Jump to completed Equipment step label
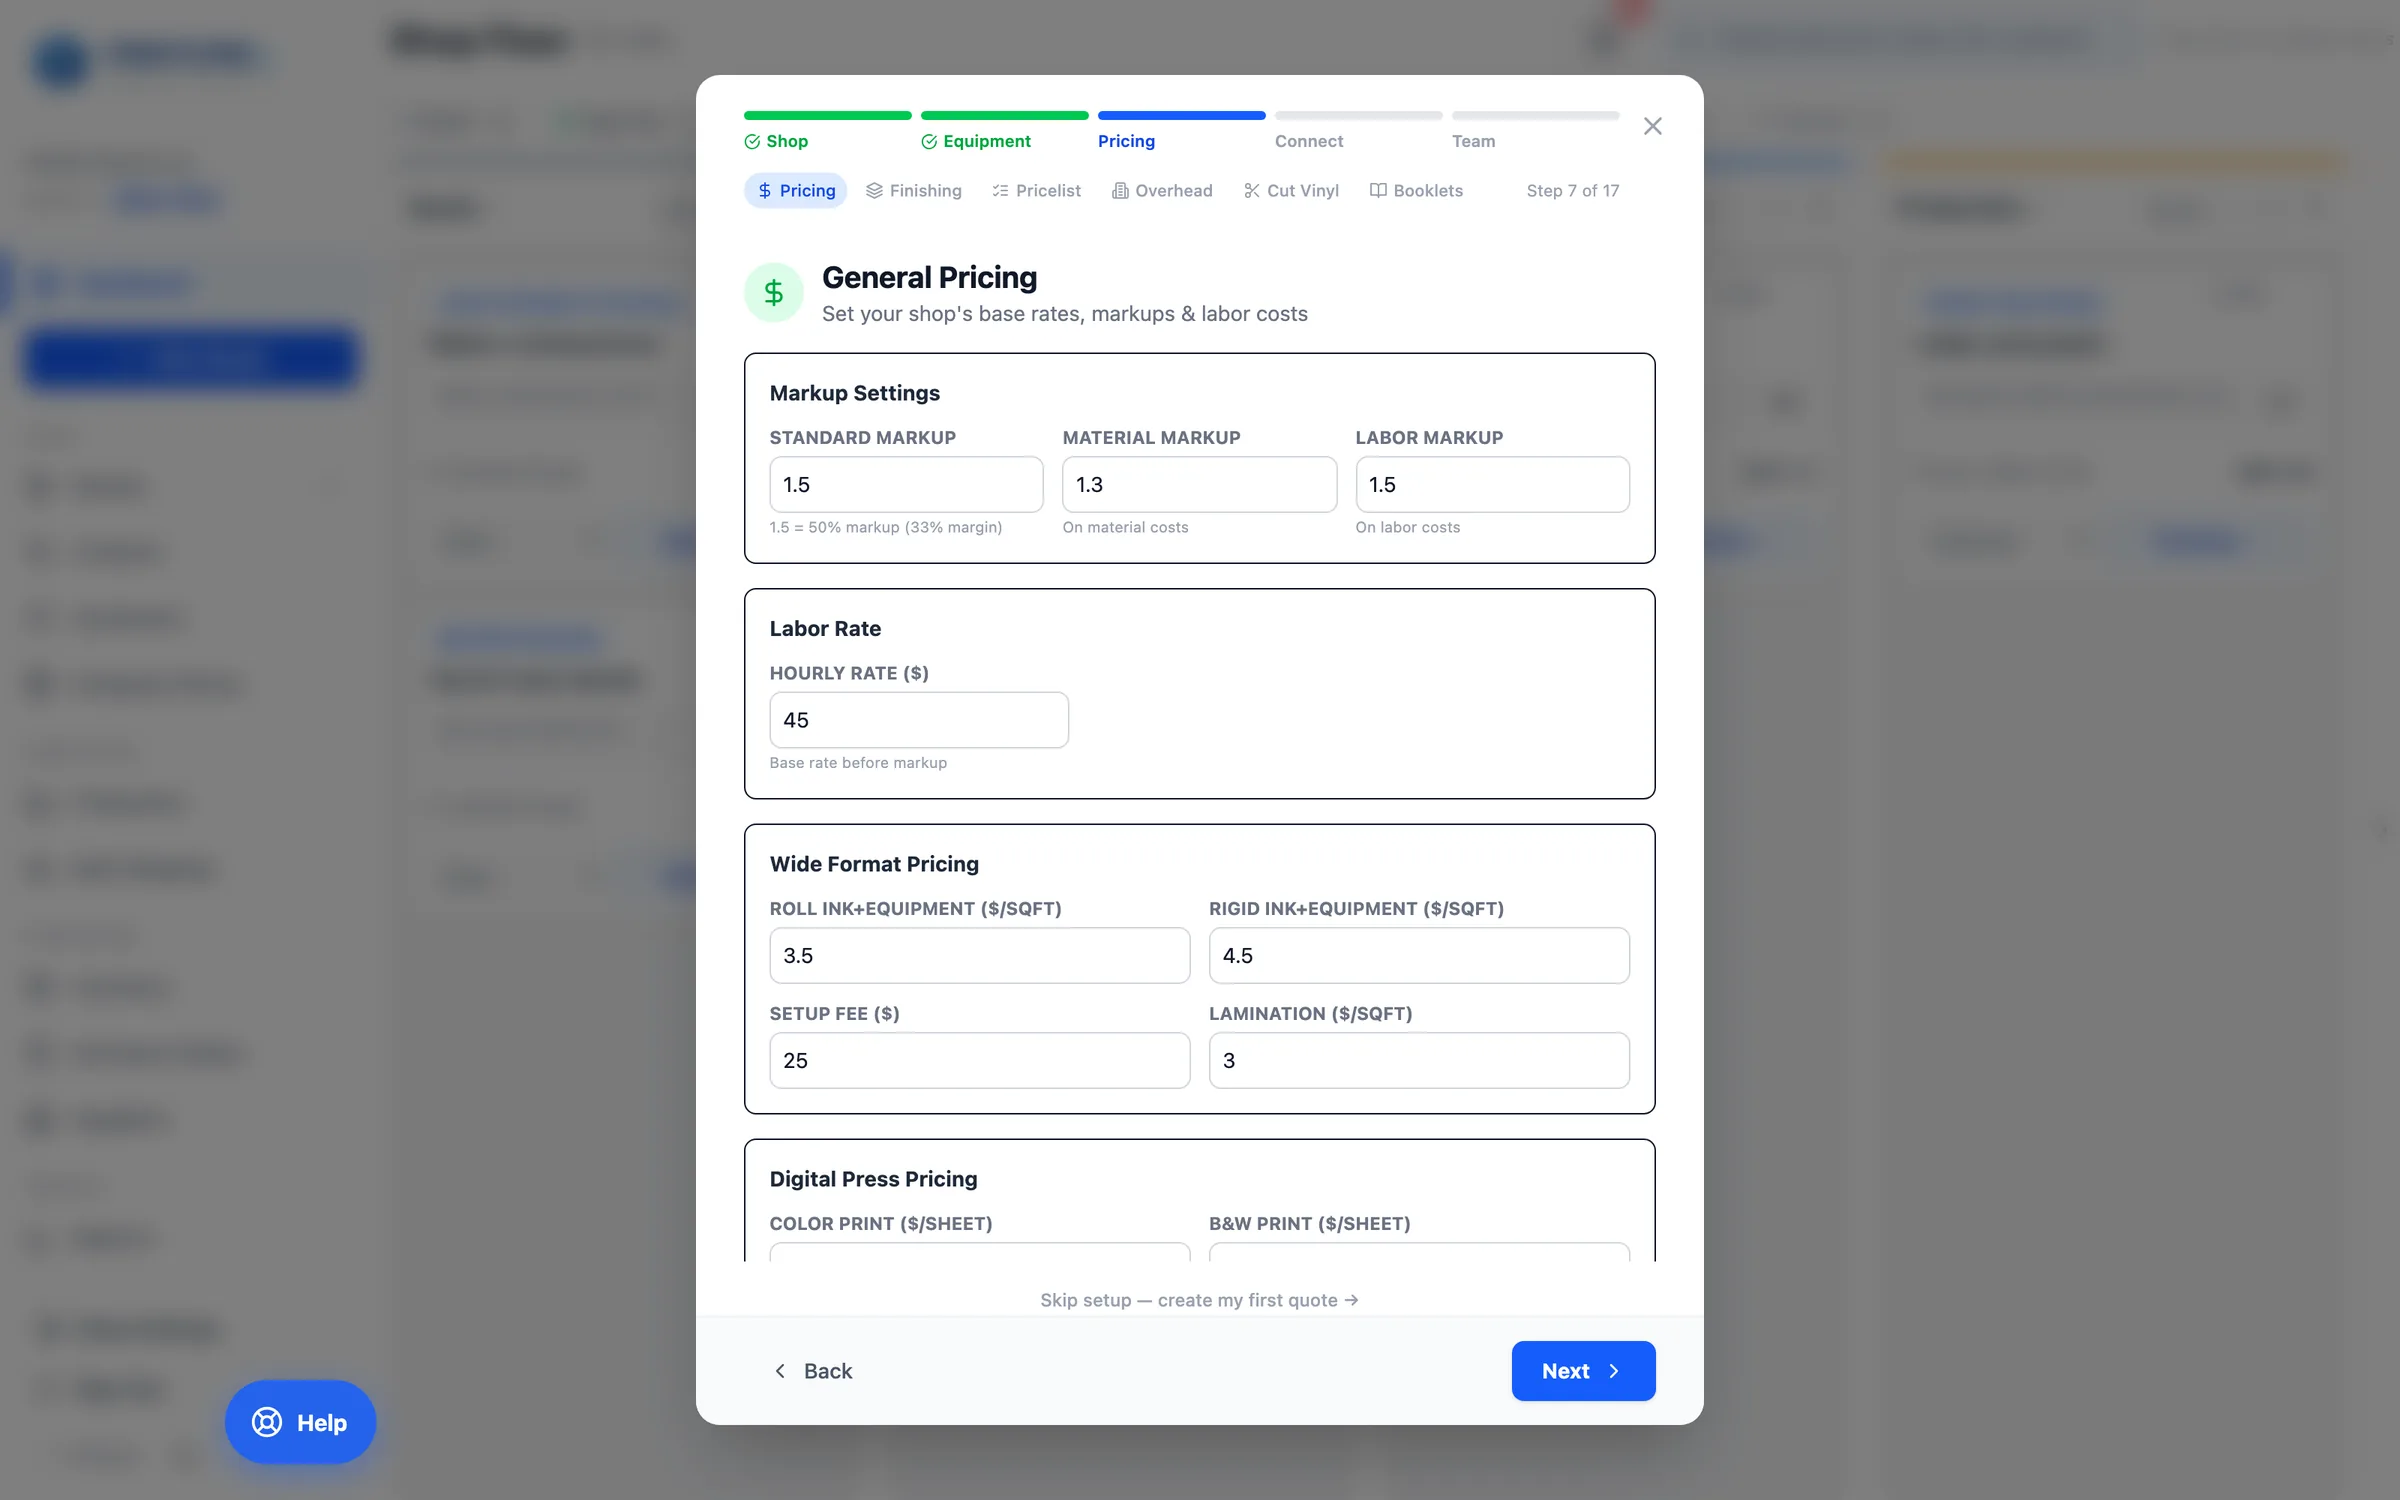This screenshot has height=1500, width=2400. 987,141
